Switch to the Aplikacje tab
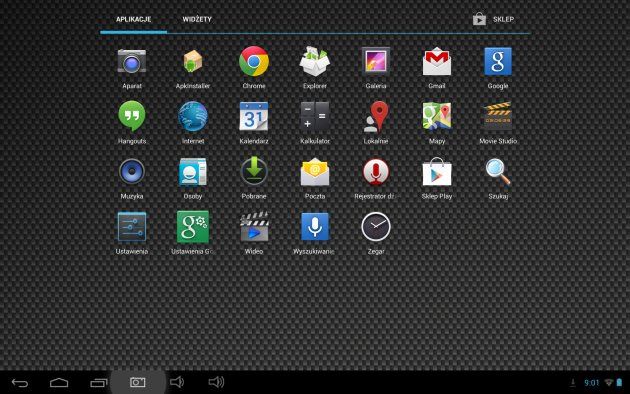 pyautogui.click(x=133, y=19)
